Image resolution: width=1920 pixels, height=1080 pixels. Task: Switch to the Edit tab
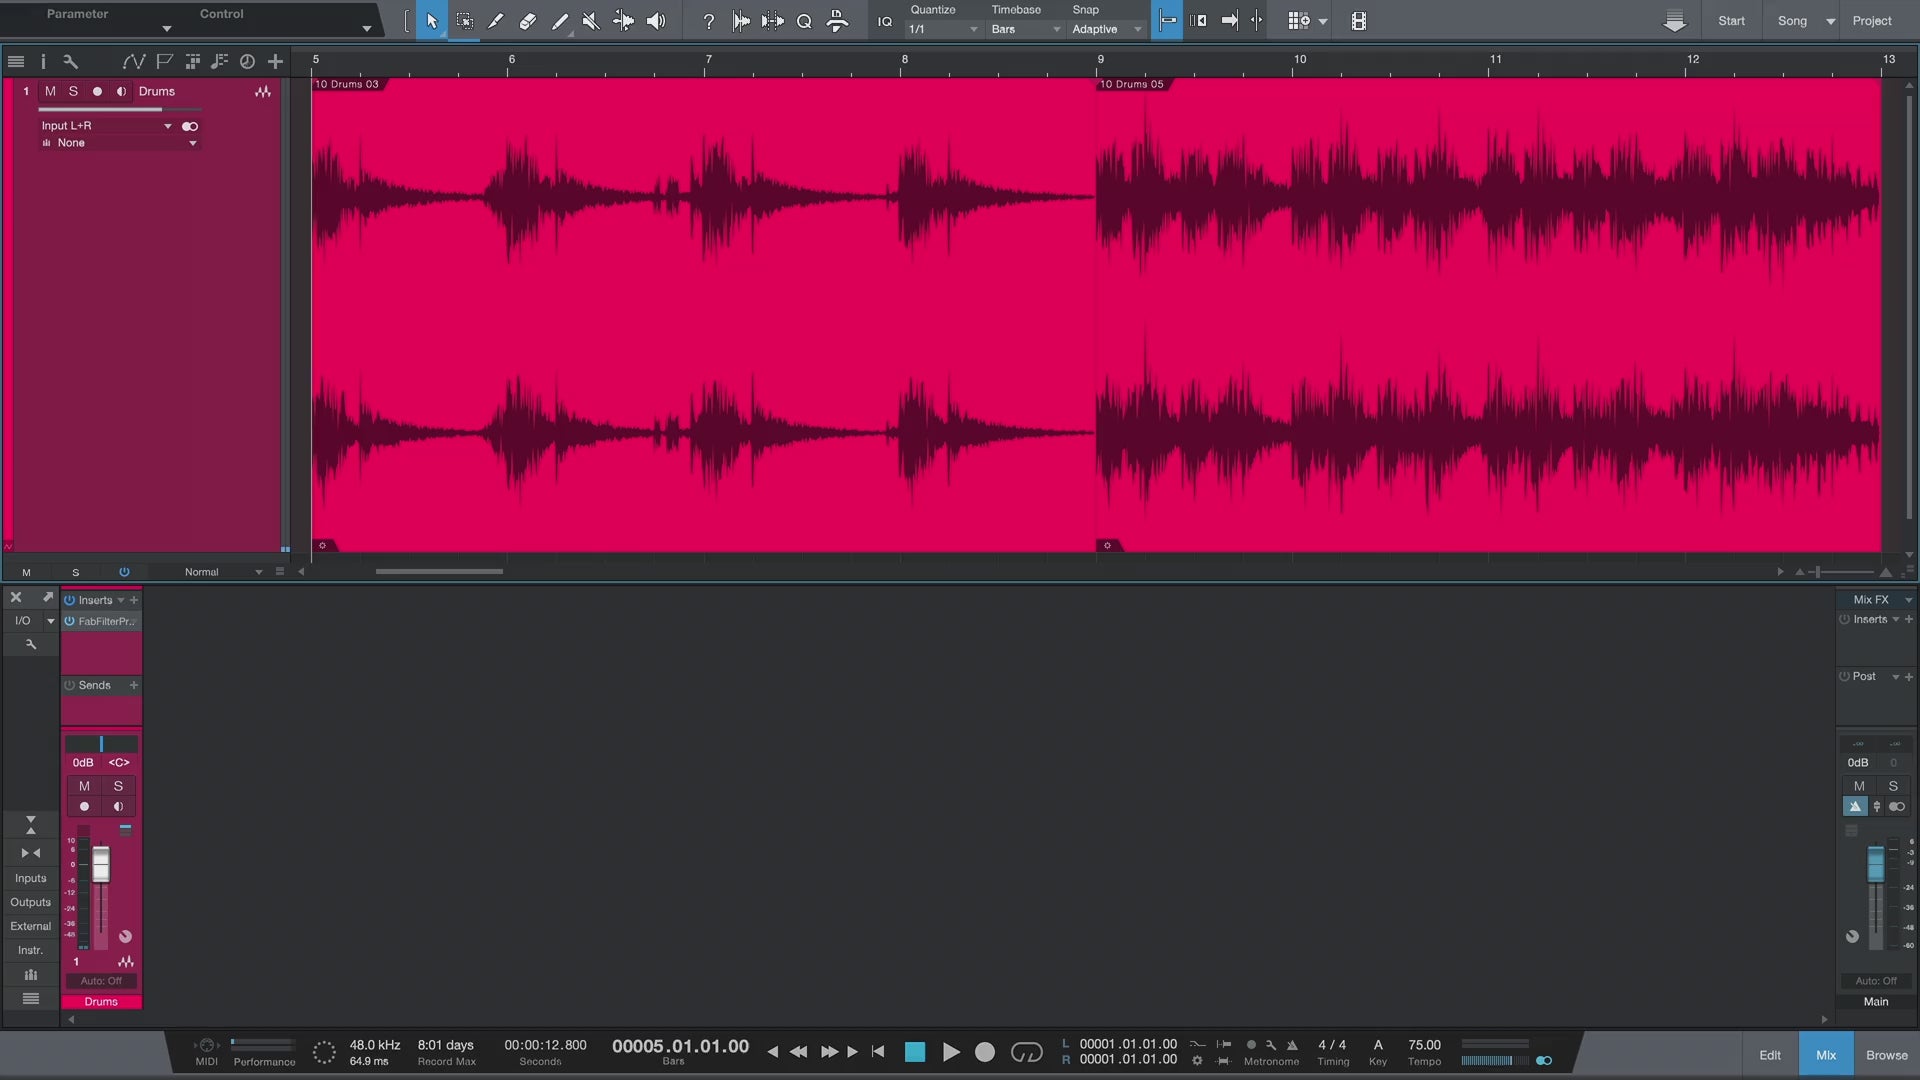pos(1769,1055)
